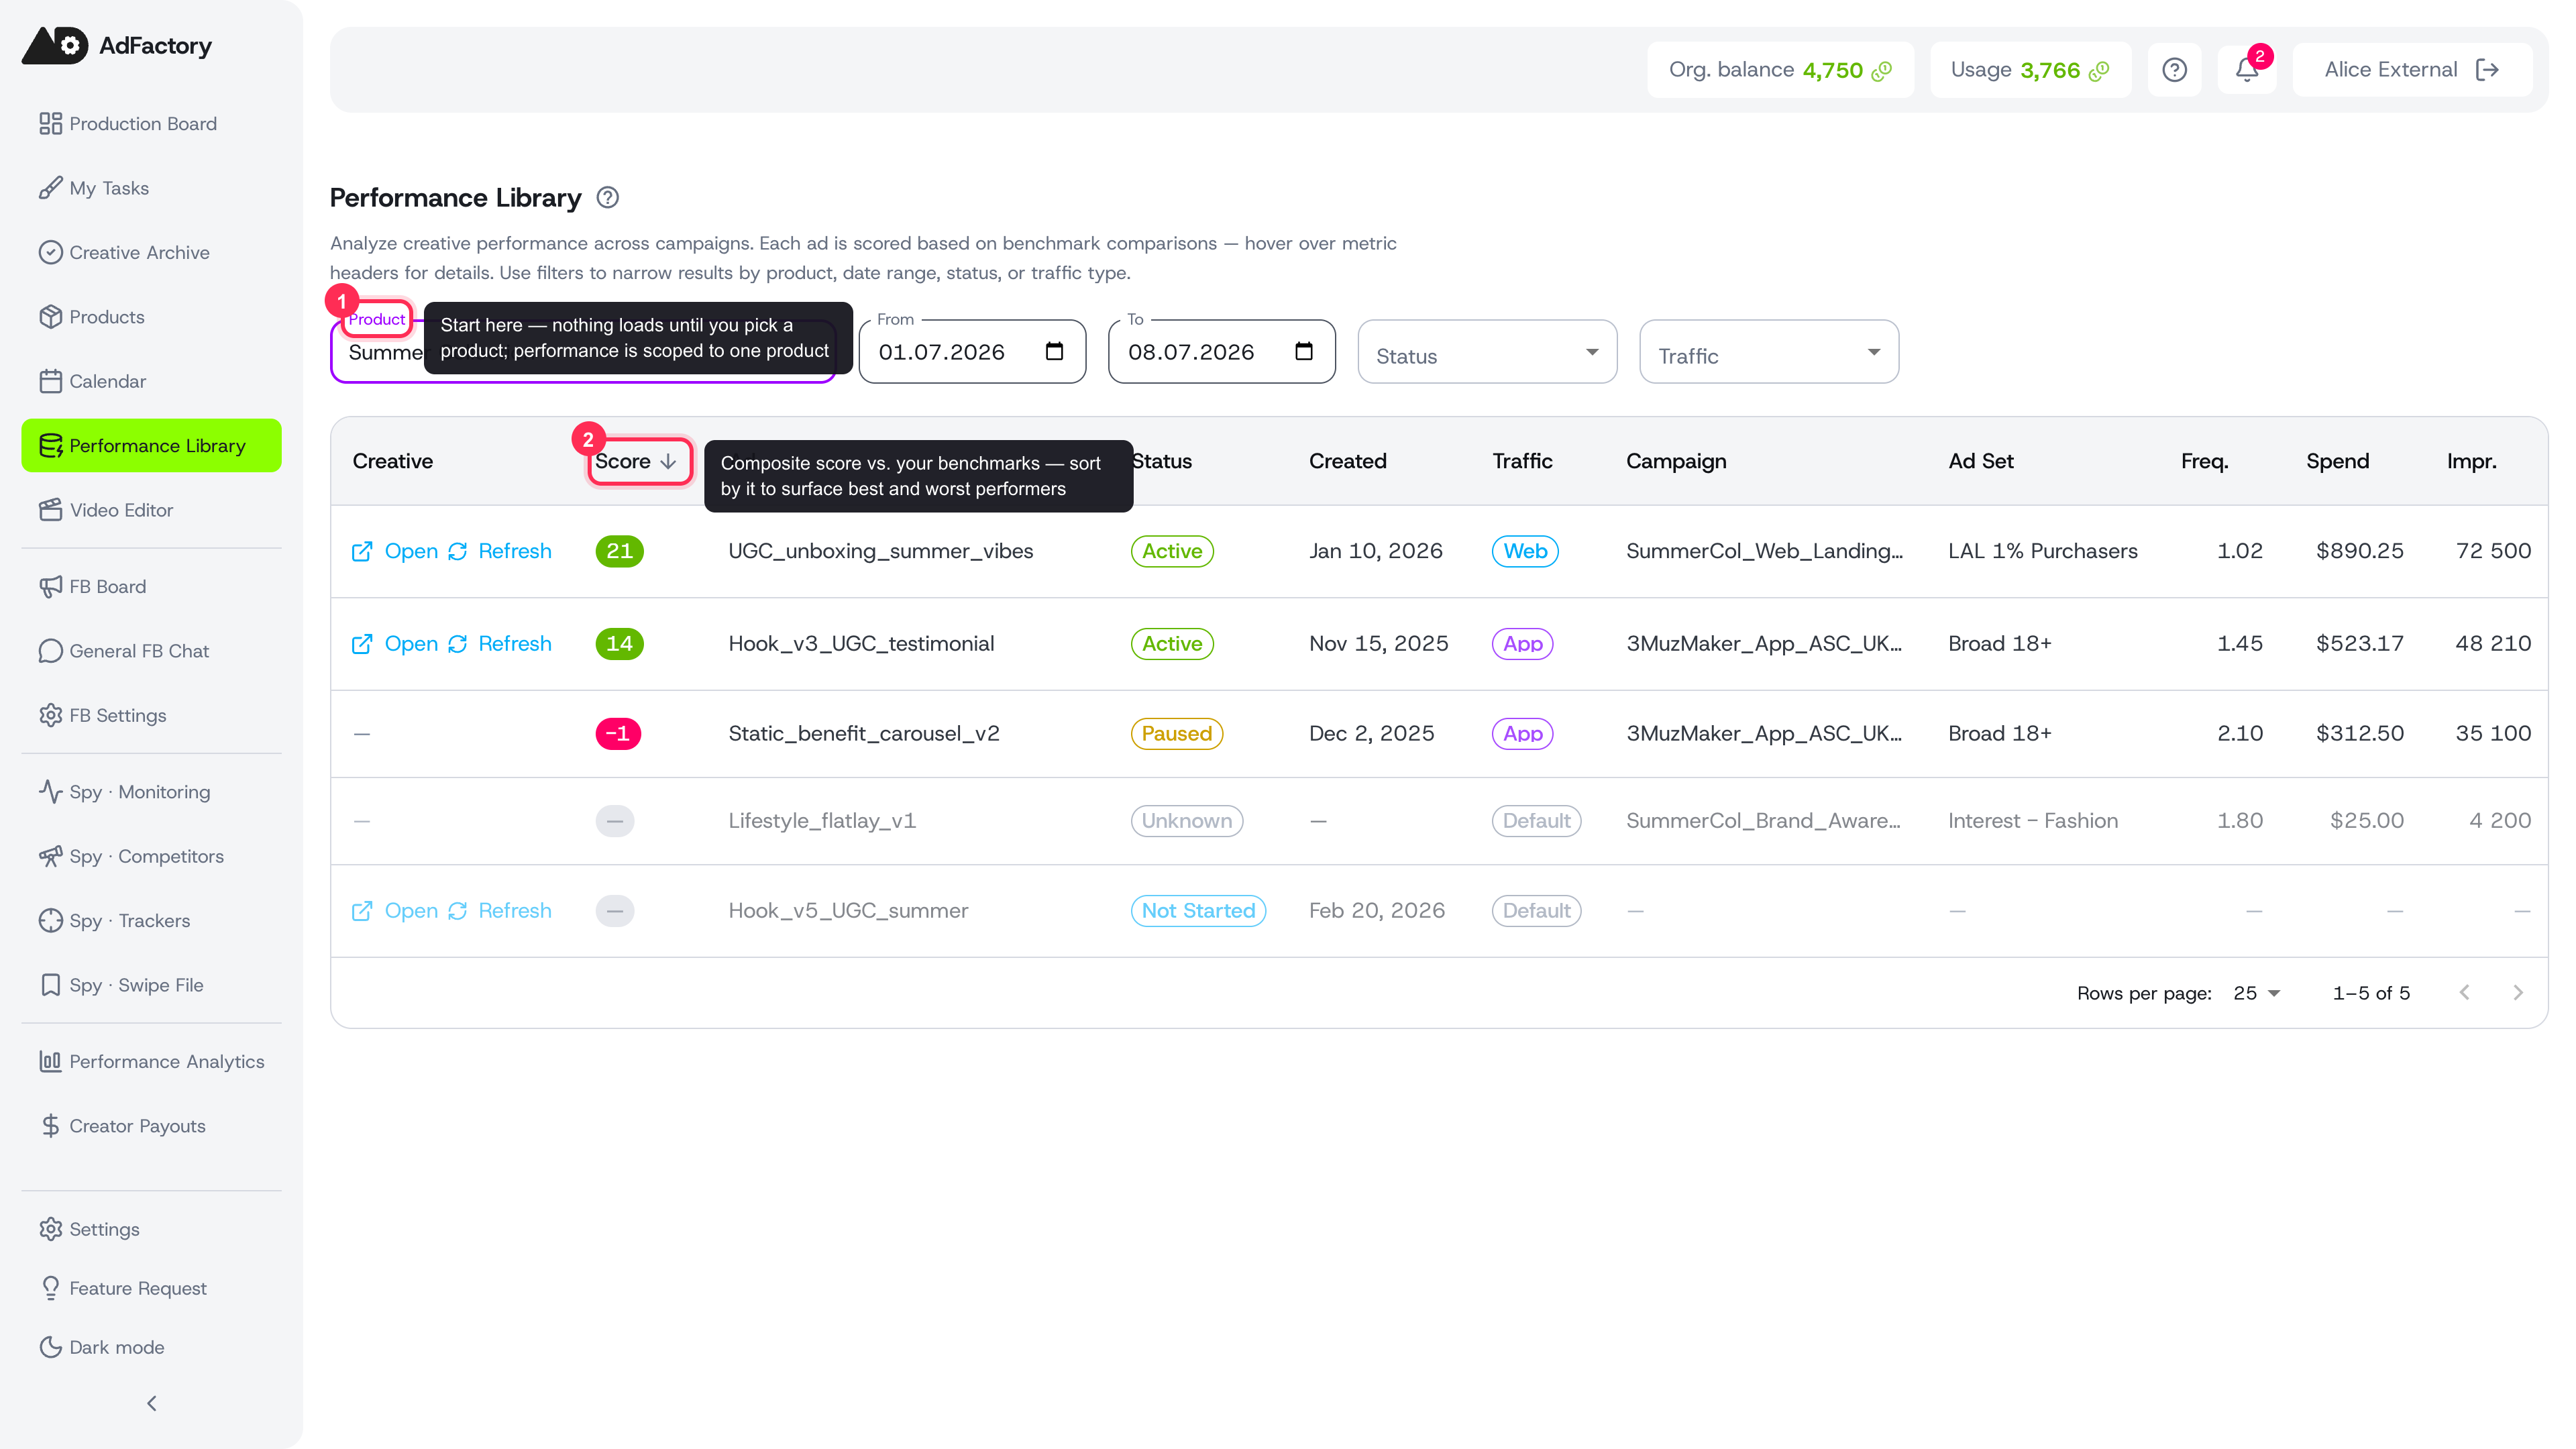Viewport: 2576px width, 1449px height.
Task: Go to next page arrow in pagination
Action: [2518, 993]
